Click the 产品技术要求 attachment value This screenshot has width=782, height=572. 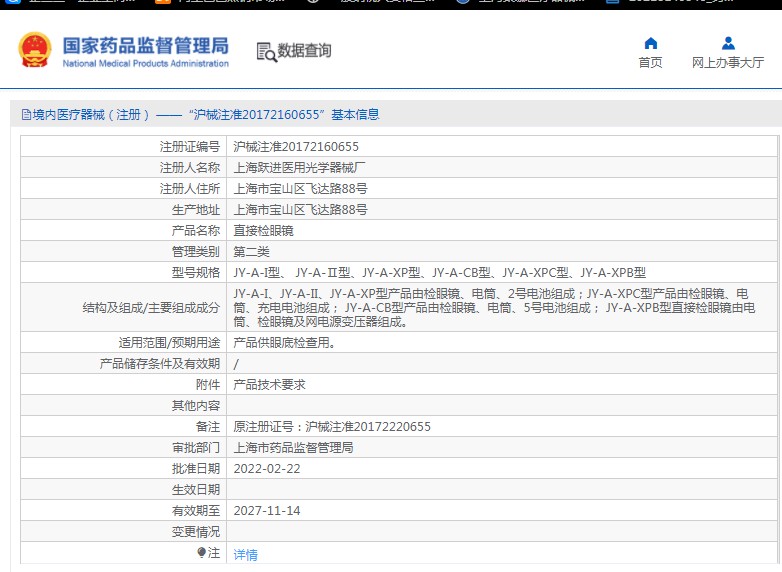pyautogui.click(x=269, y=384)
